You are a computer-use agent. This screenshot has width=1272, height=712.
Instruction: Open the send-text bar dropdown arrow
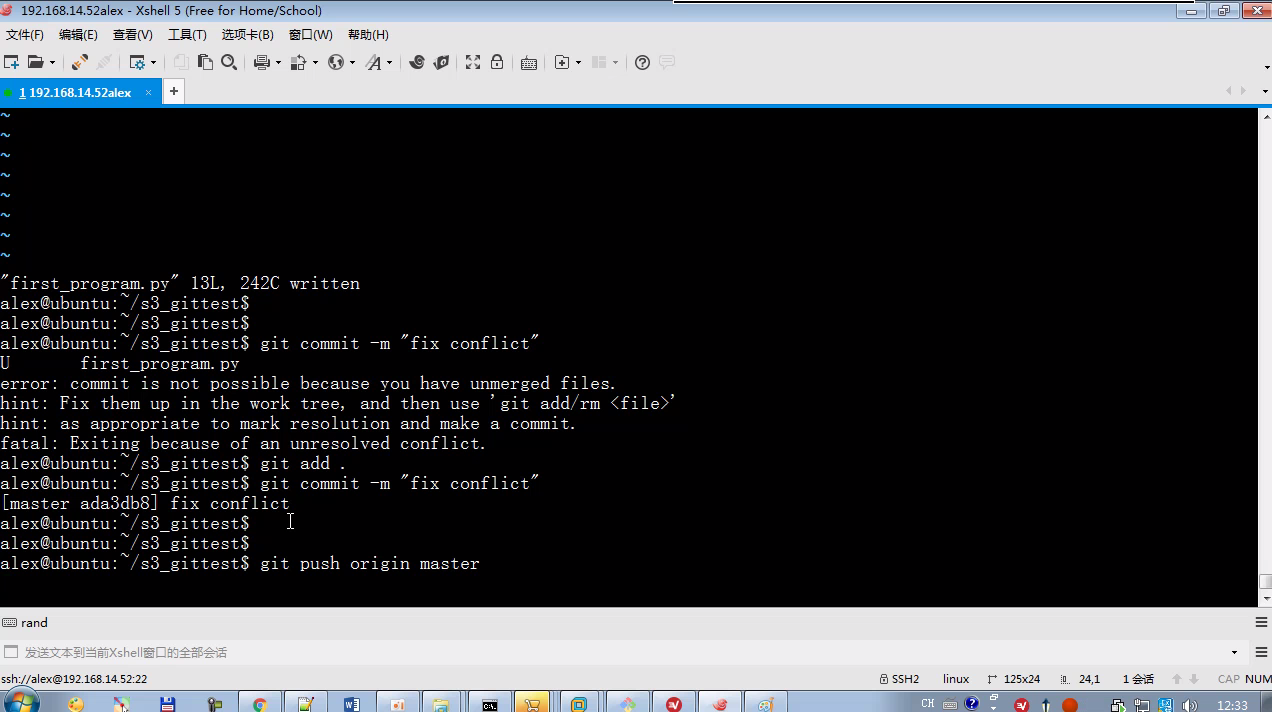[1234, 652]
